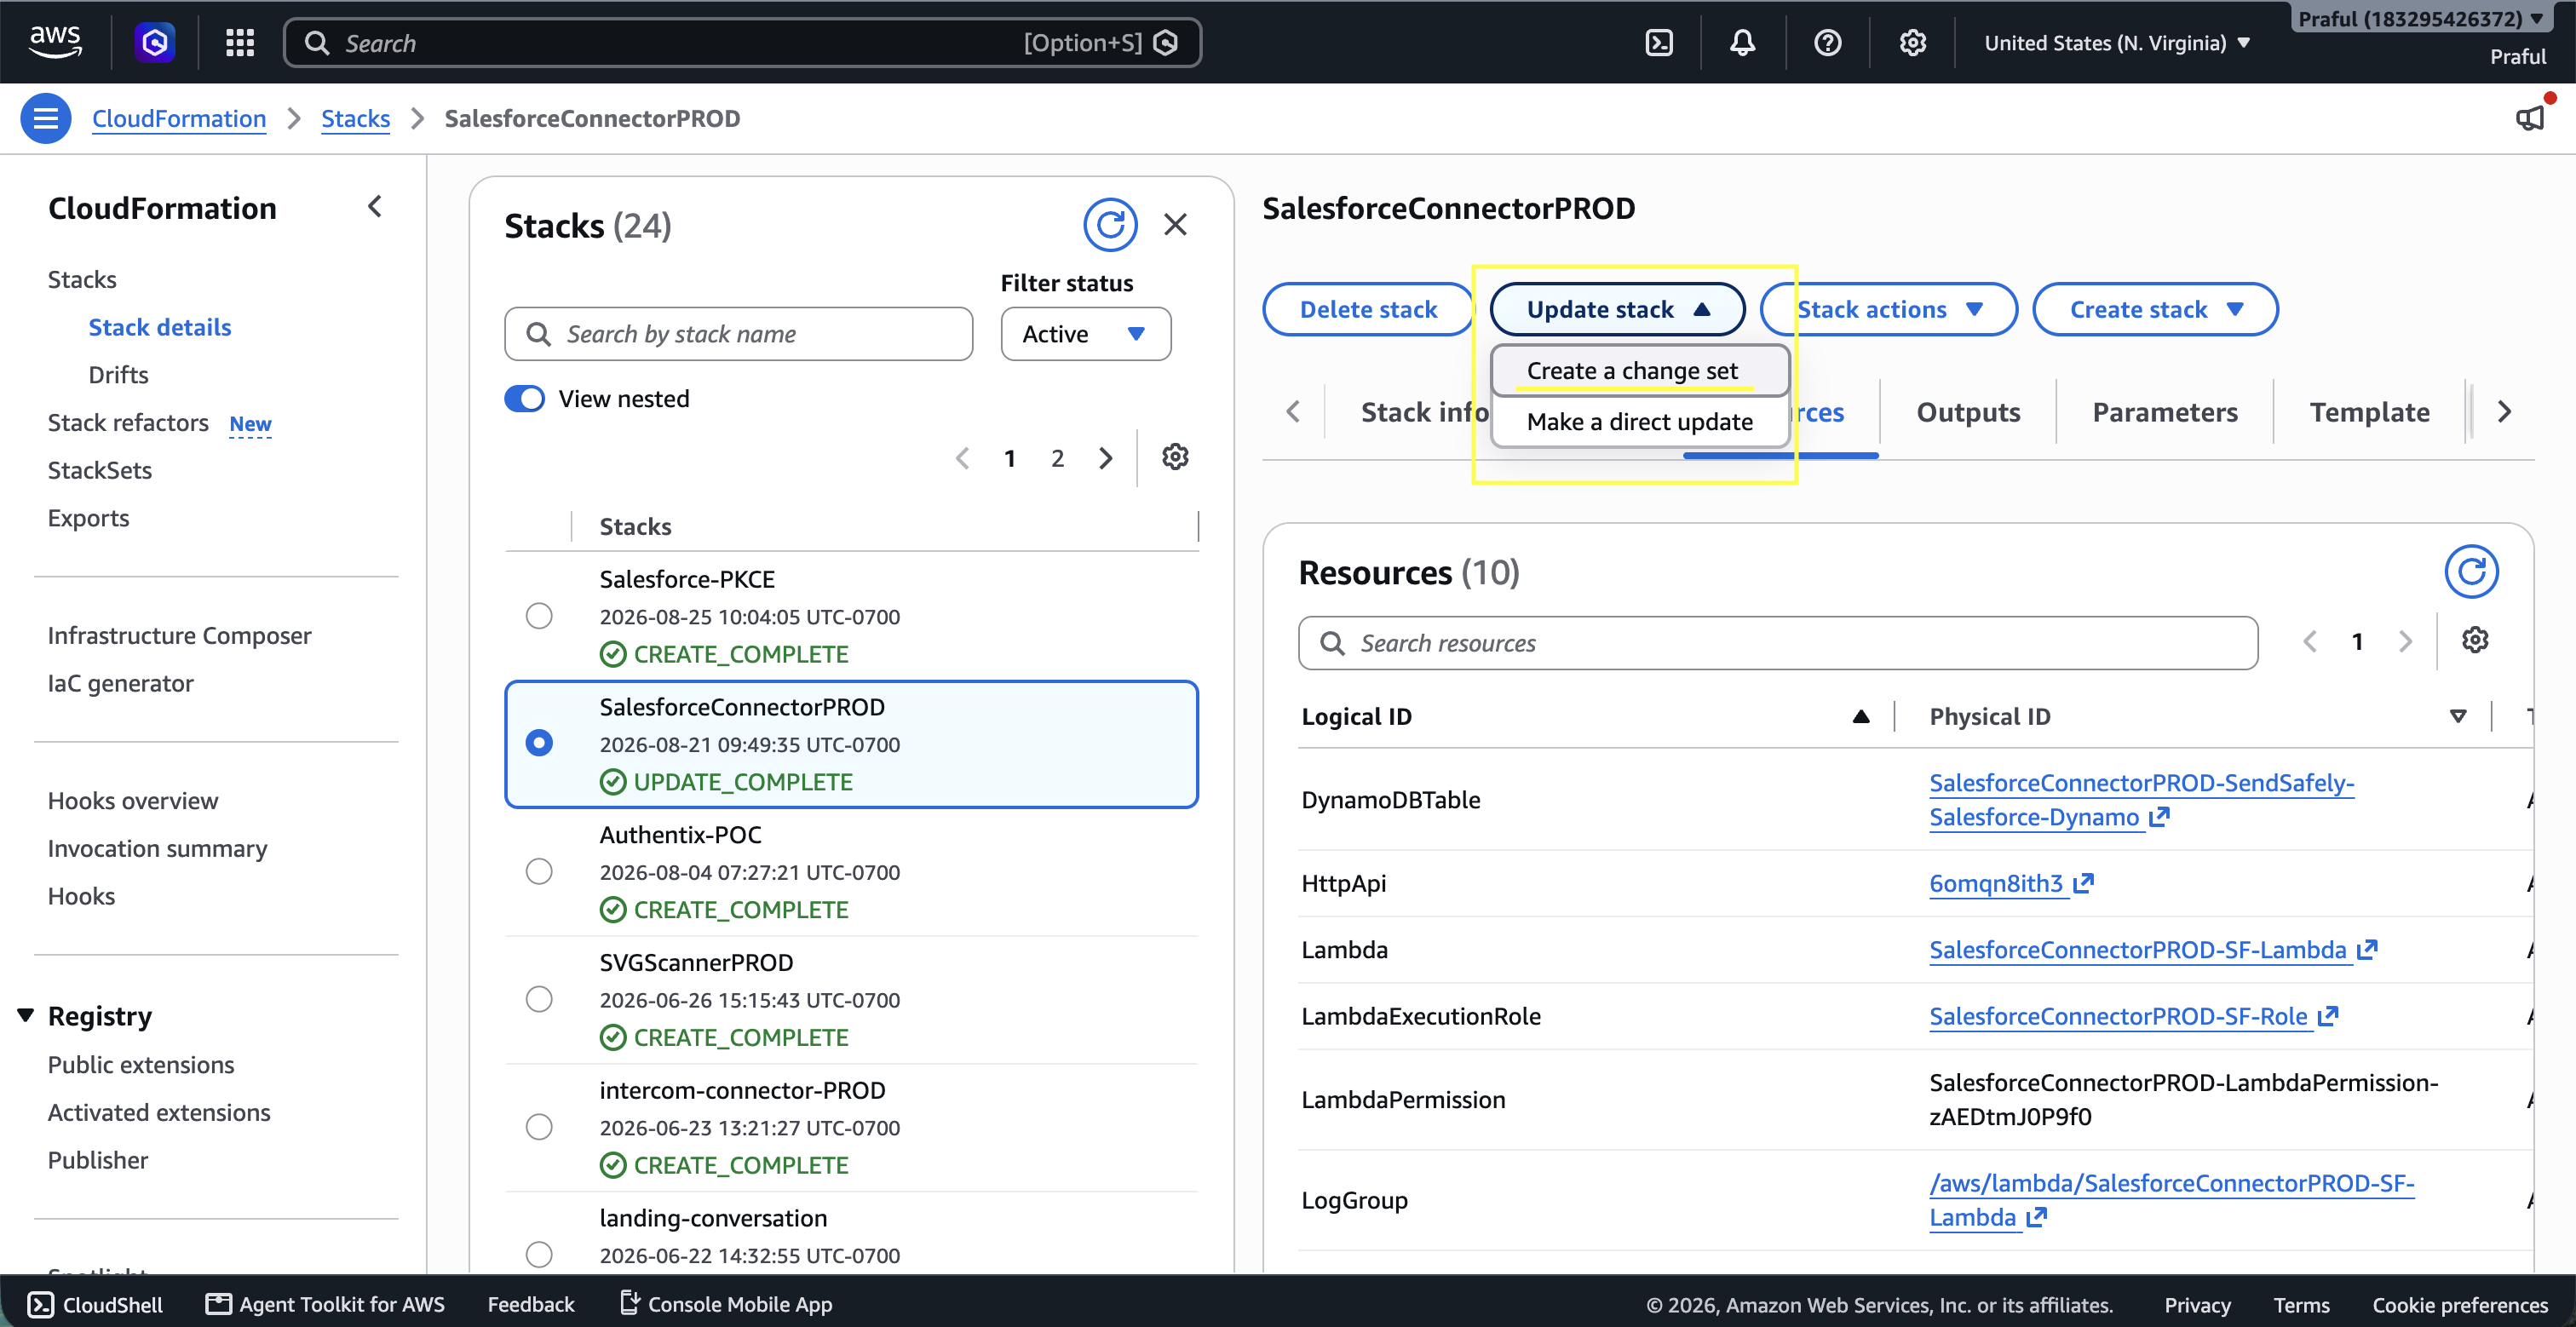This screenshot has width=2576, height=1327.
Task: Close the Stacks split panel
Action: [1175, 225]
